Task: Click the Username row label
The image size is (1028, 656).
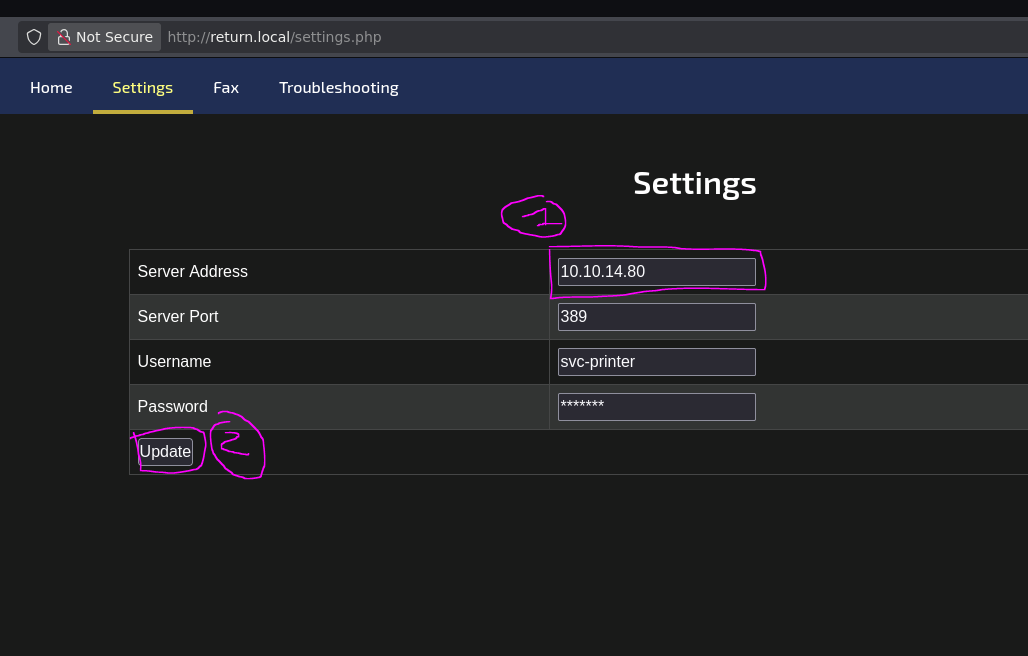Action: coord(174,361)
